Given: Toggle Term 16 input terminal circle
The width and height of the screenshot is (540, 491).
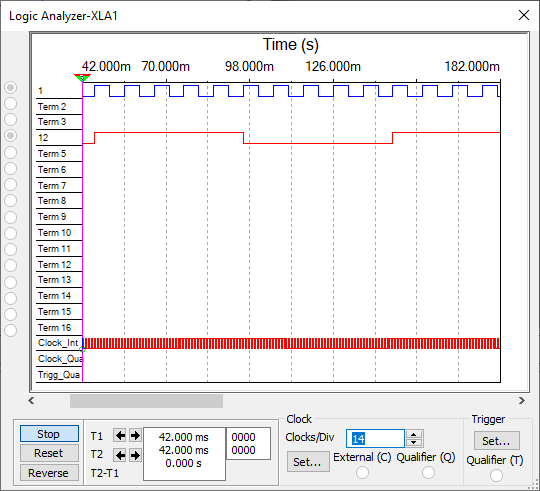Looking at the screenshot, I should click(11, 330).
